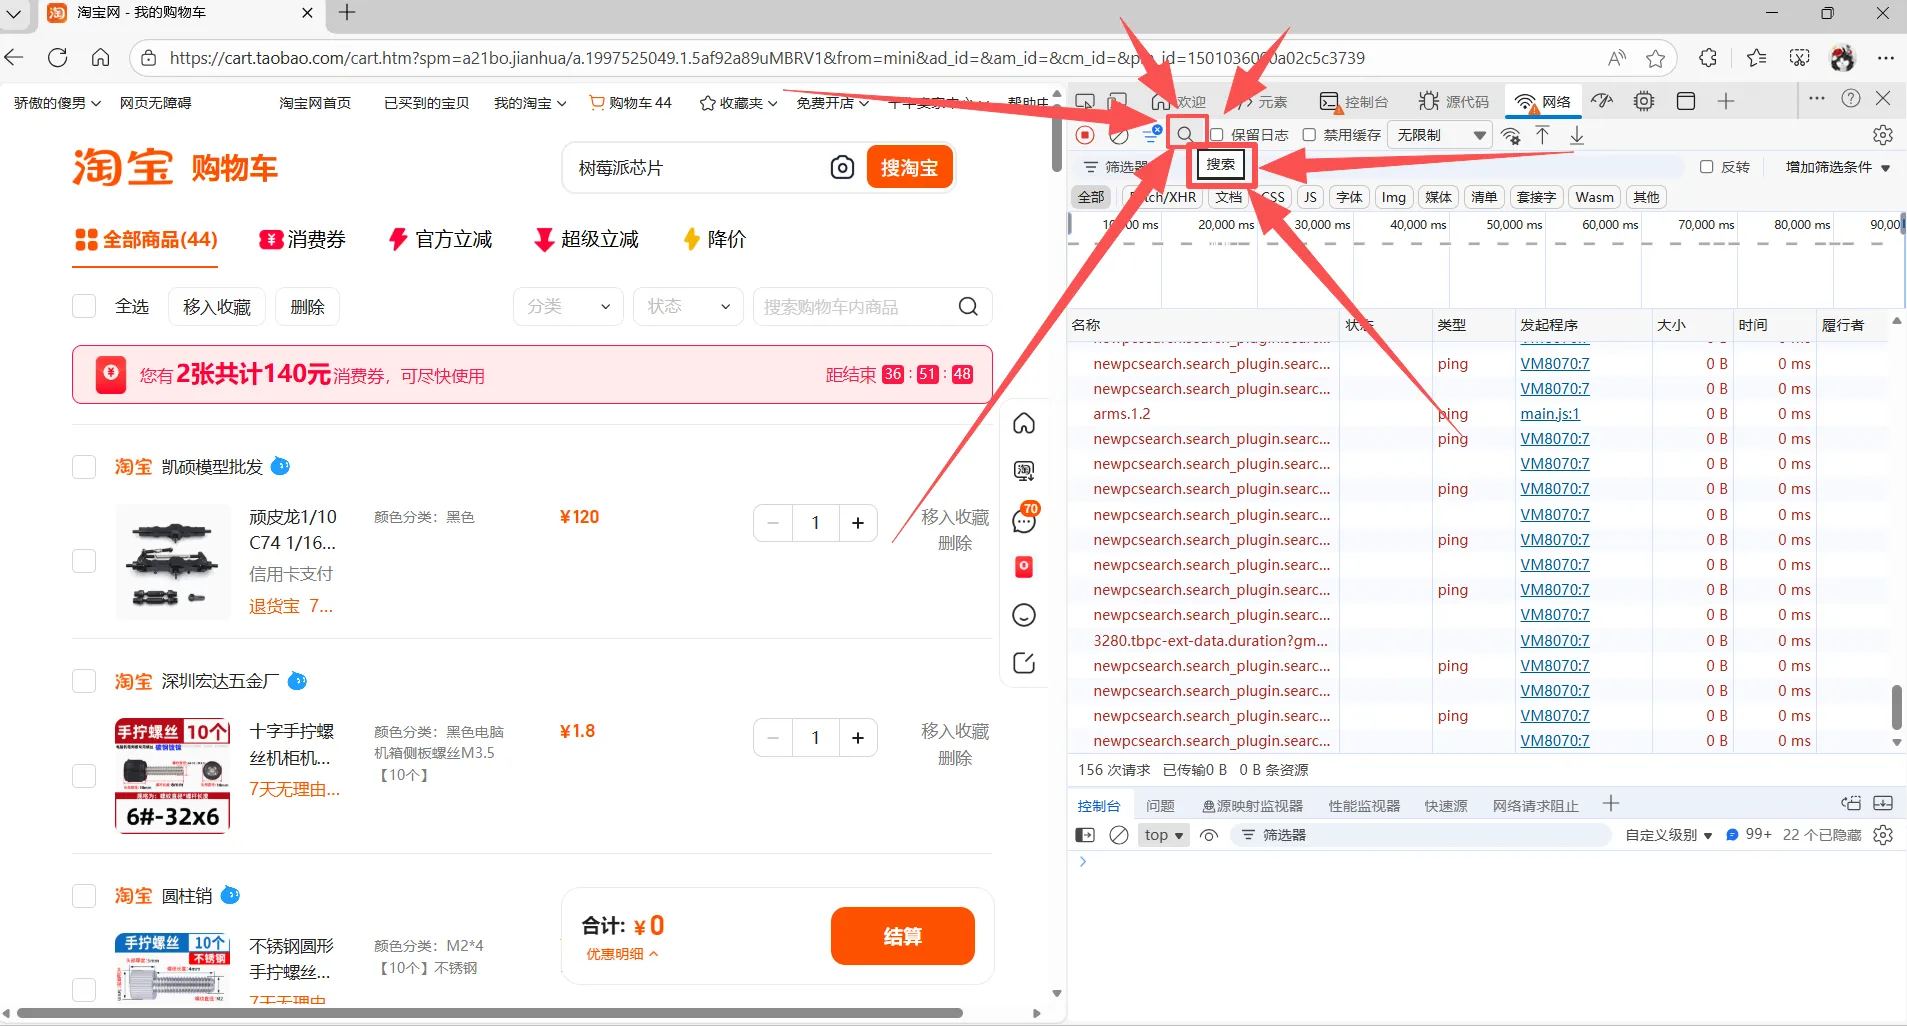Viewport: 1907px width, 1026px height.
Task: Add more tools with plus icon
Action: (1726, 101)
